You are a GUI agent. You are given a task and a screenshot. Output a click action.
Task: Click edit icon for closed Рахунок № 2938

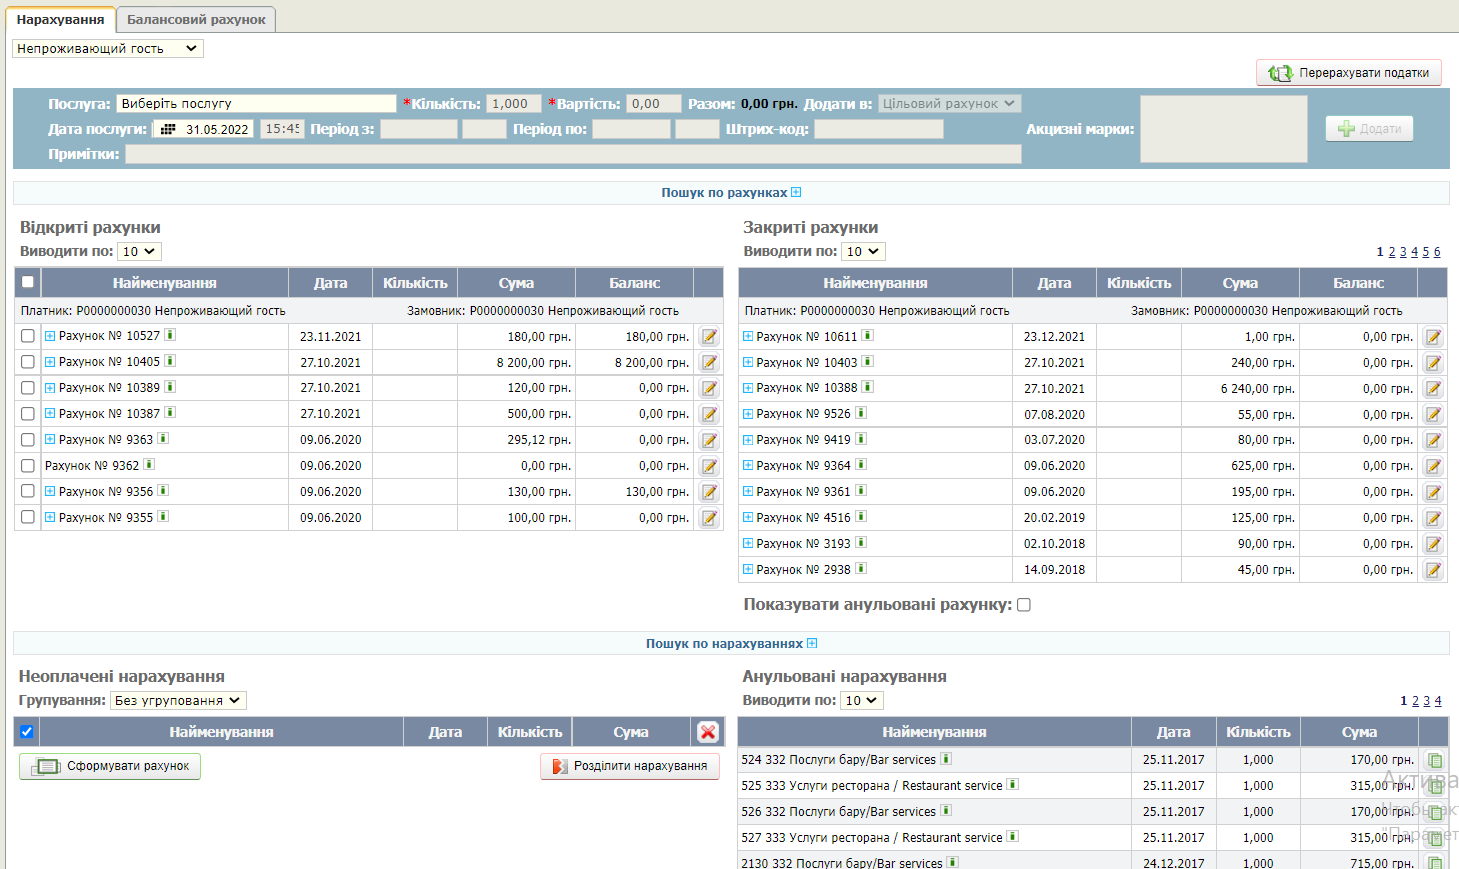tap(1433, 570)
